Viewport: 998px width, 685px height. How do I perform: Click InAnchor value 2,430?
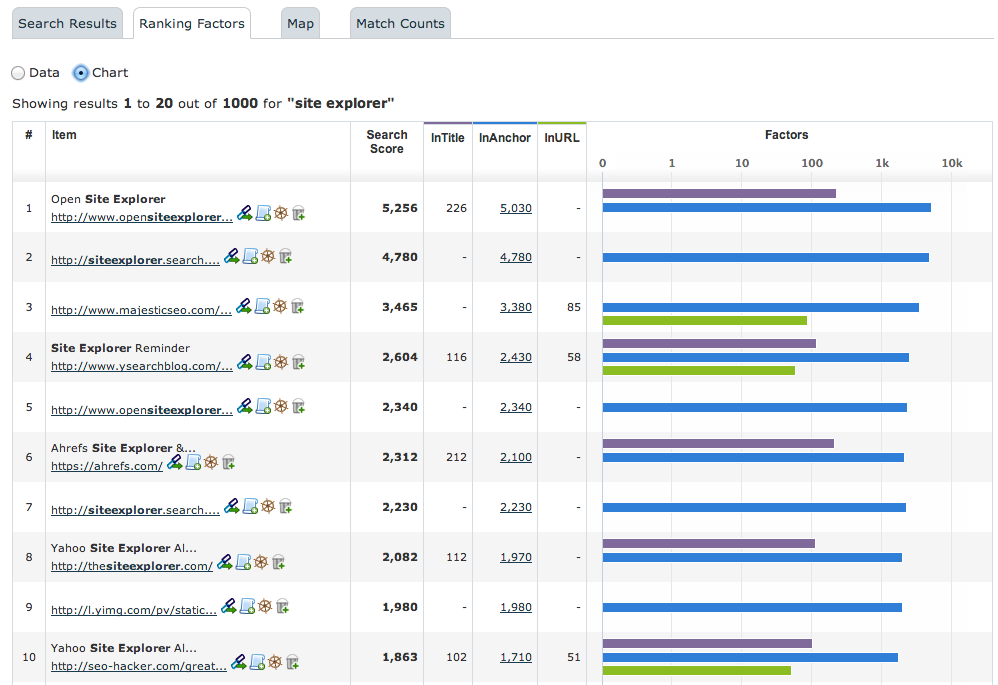(x=516, y=357)
